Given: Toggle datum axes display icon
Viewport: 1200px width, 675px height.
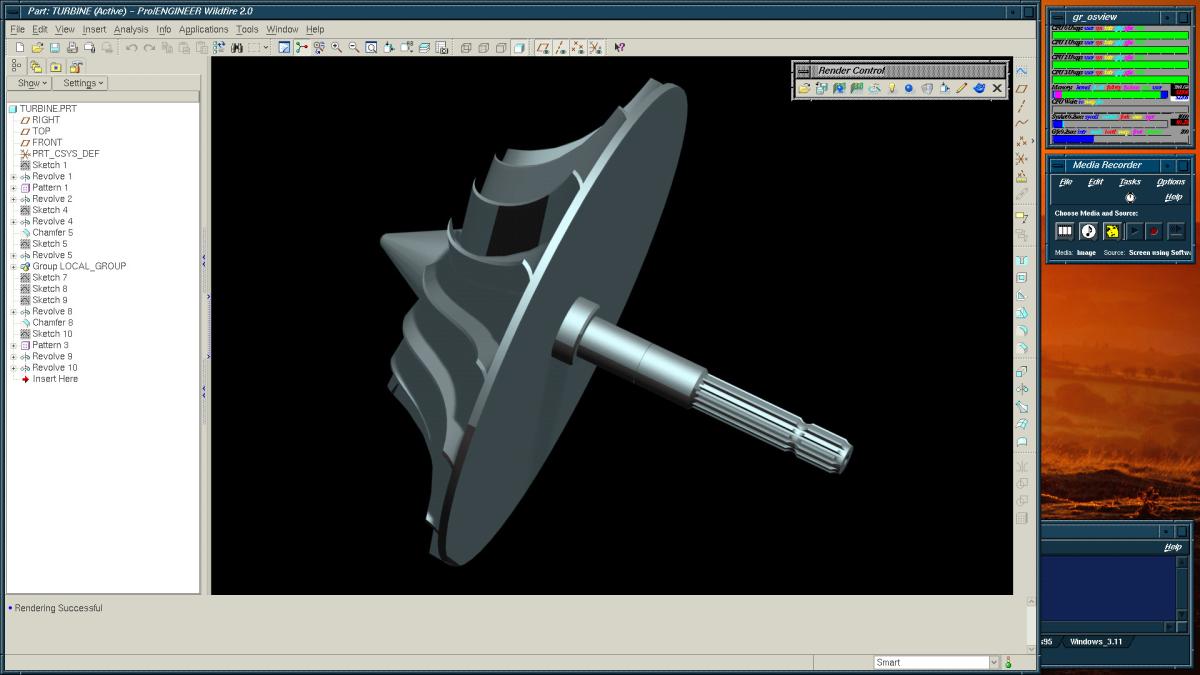Looking at the screenshot, I should coord(560,47).
